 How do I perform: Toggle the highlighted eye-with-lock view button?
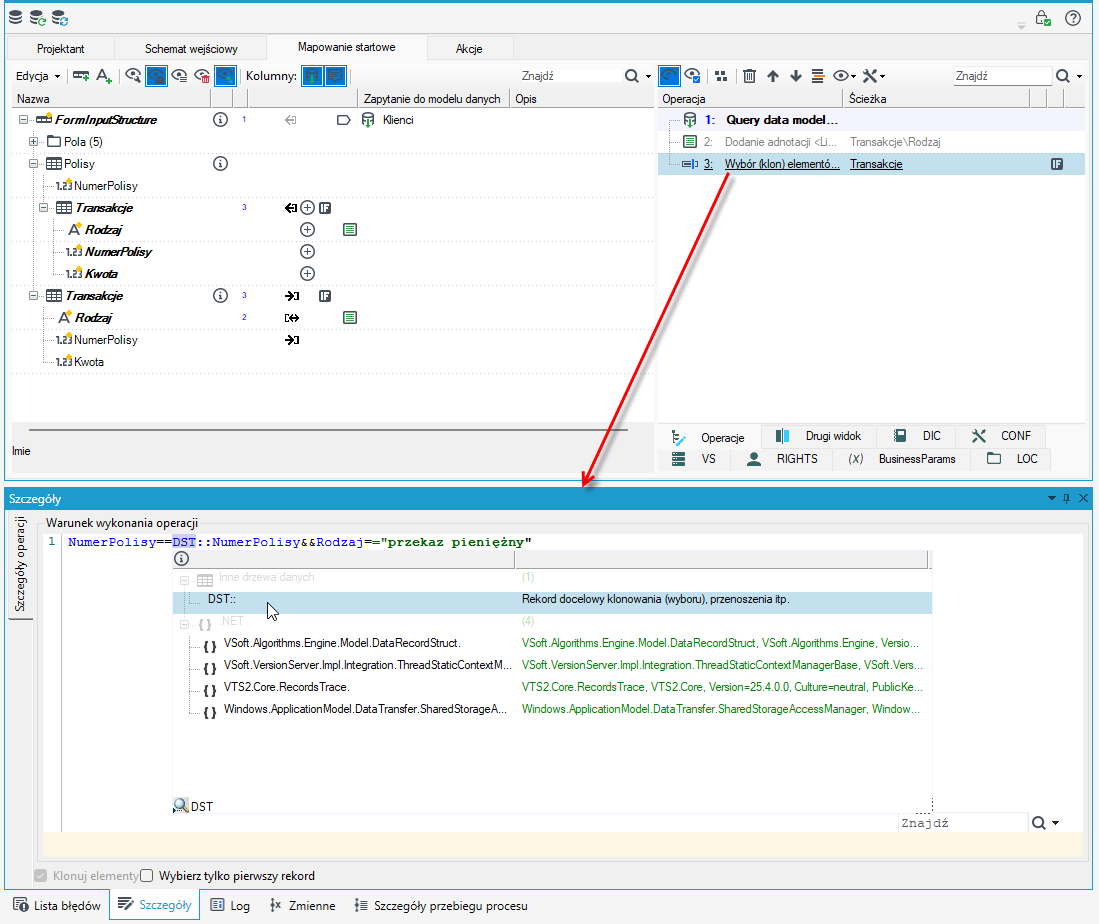coord(156,76)
